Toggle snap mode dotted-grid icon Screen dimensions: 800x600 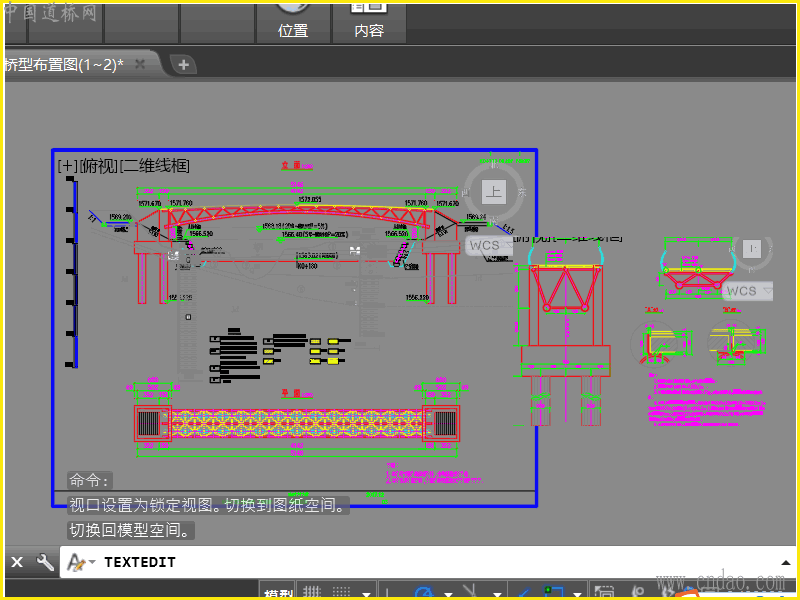[x=341, y=592]
